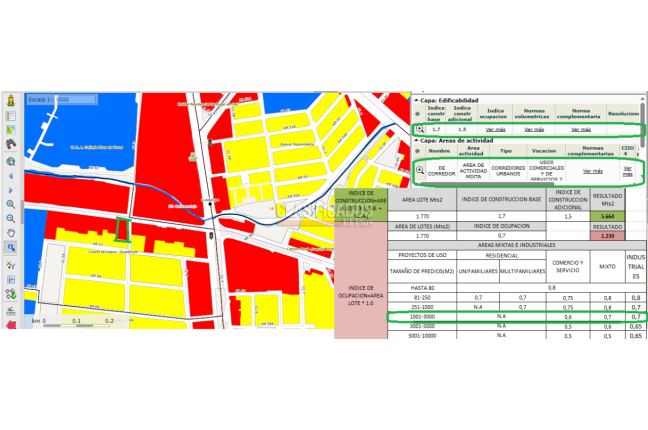Click the 5.664 green result cell
Screen dimensions: 648x430
tap(608, 216)
